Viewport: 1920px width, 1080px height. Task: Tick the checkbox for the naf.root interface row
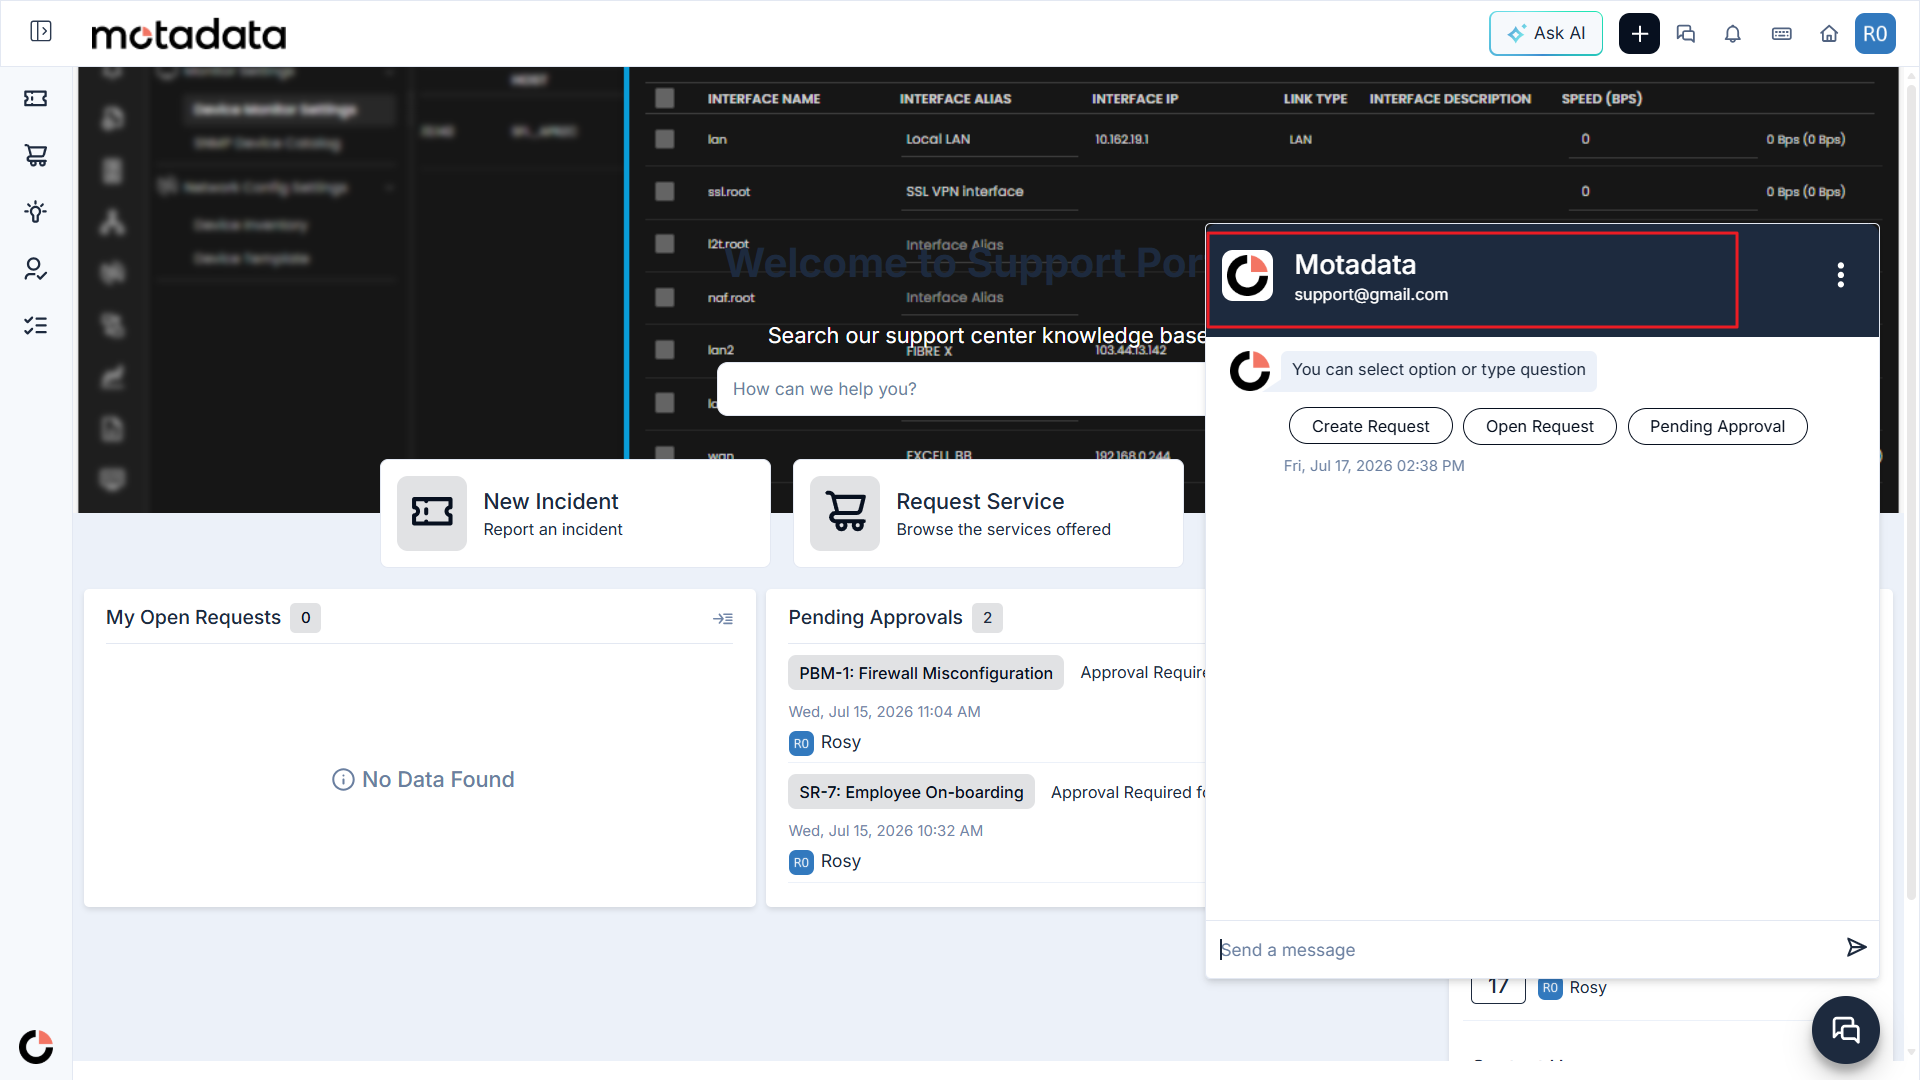click(x=665, y=297)
